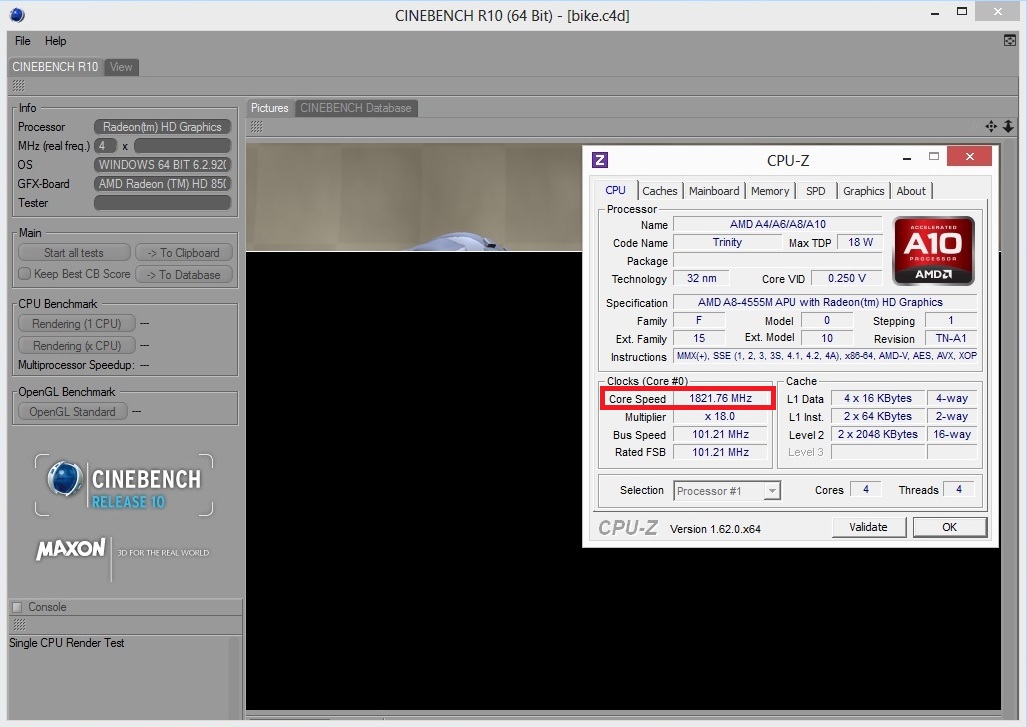The width and height of the screenshot is (1027, 727).
Task: Click the Bus Speed value 101.21 MHz
Action: [x=720, y=434]
